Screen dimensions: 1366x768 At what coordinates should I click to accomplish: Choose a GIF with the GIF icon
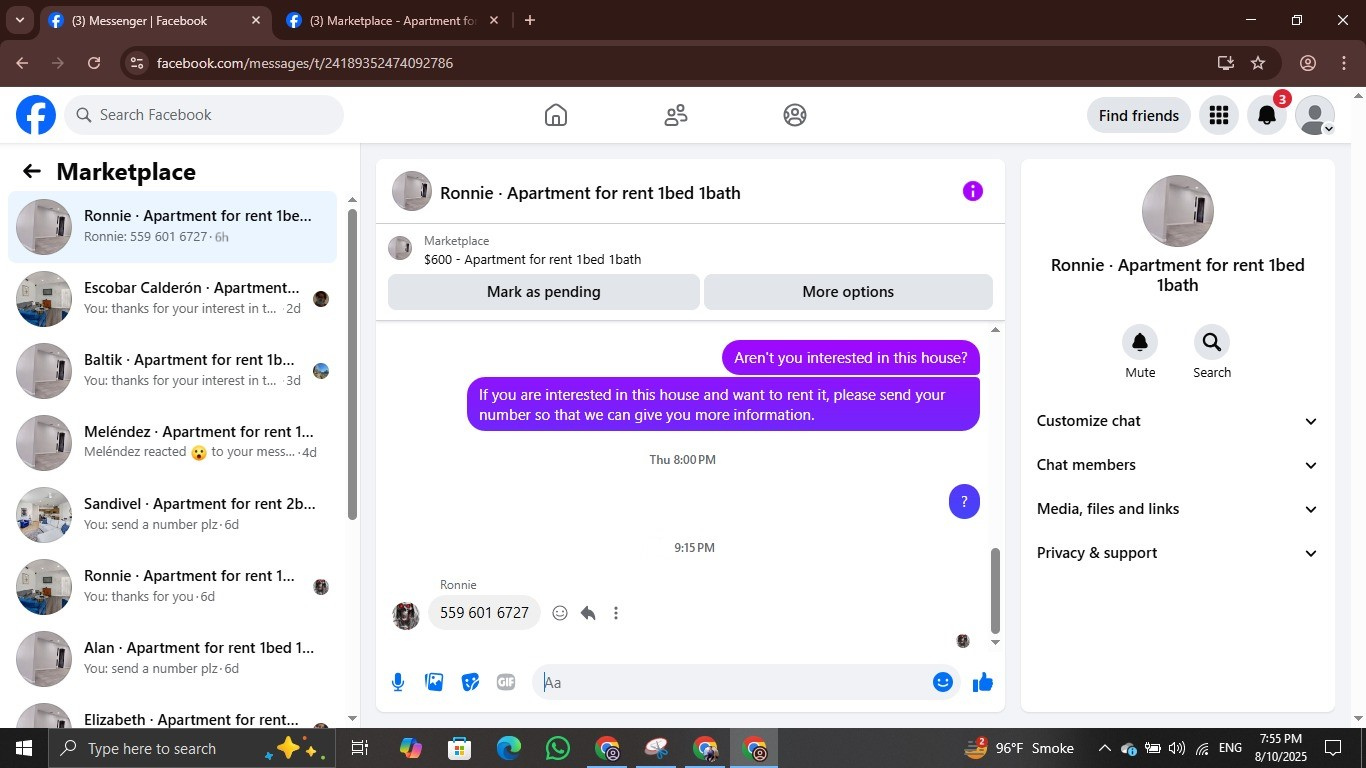point(506,682)
